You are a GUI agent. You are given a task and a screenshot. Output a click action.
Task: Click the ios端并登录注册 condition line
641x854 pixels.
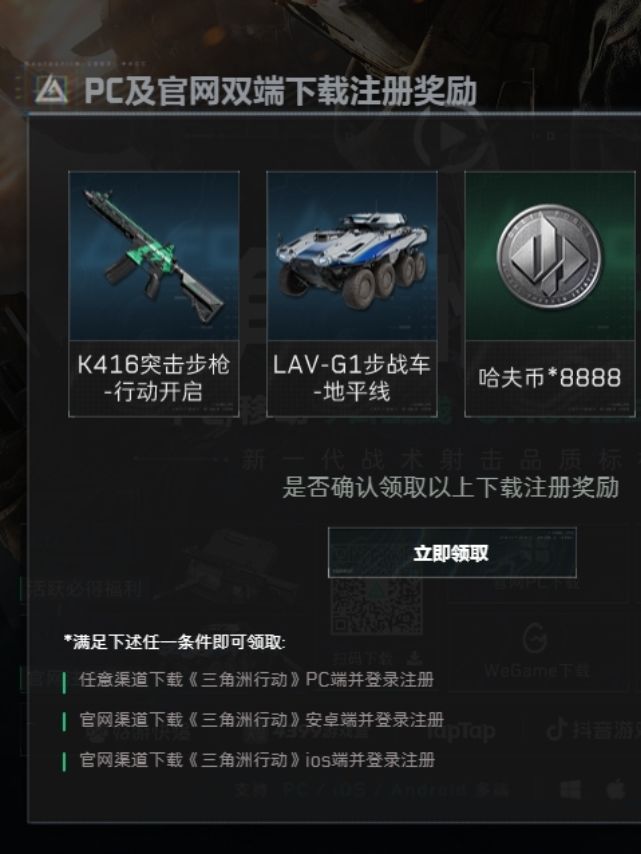coord(257,759)
